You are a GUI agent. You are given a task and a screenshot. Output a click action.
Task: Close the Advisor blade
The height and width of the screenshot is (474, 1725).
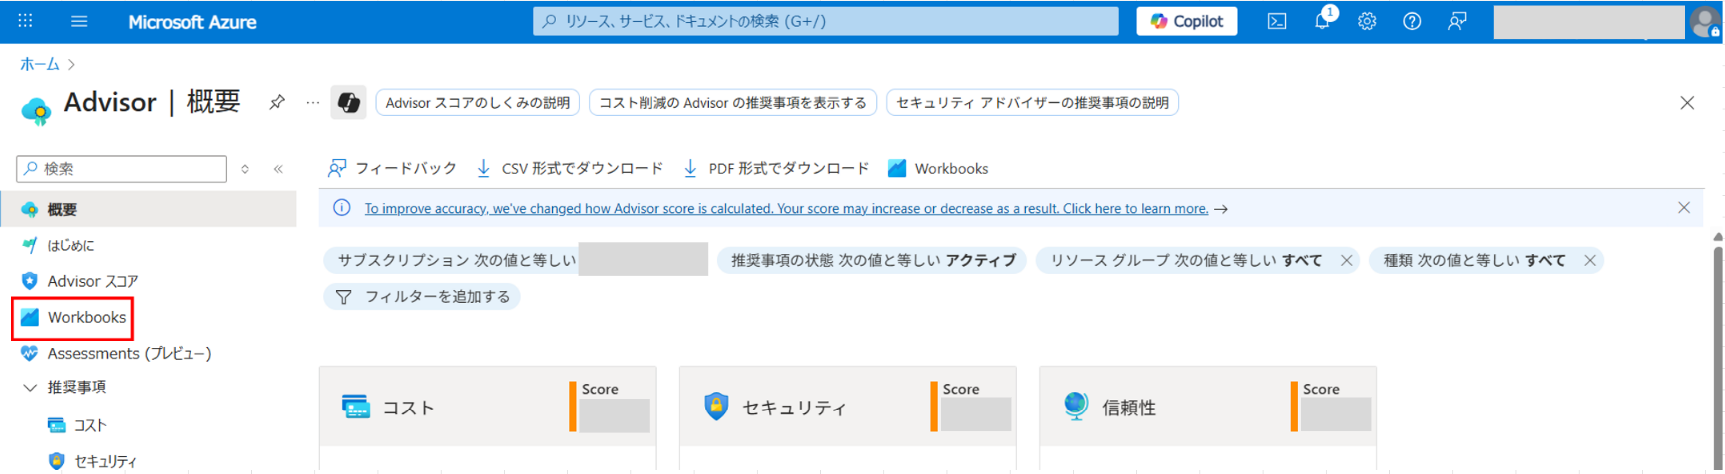1687,103
